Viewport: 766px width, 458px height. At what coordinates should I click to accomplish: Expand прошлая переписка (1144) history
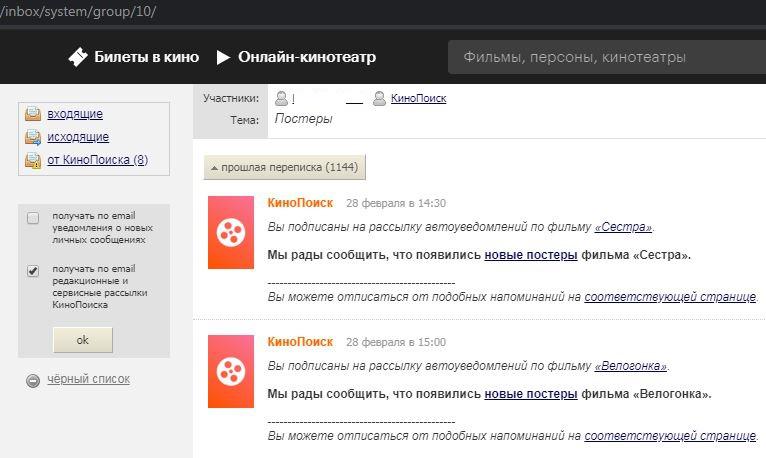point(284,167)
